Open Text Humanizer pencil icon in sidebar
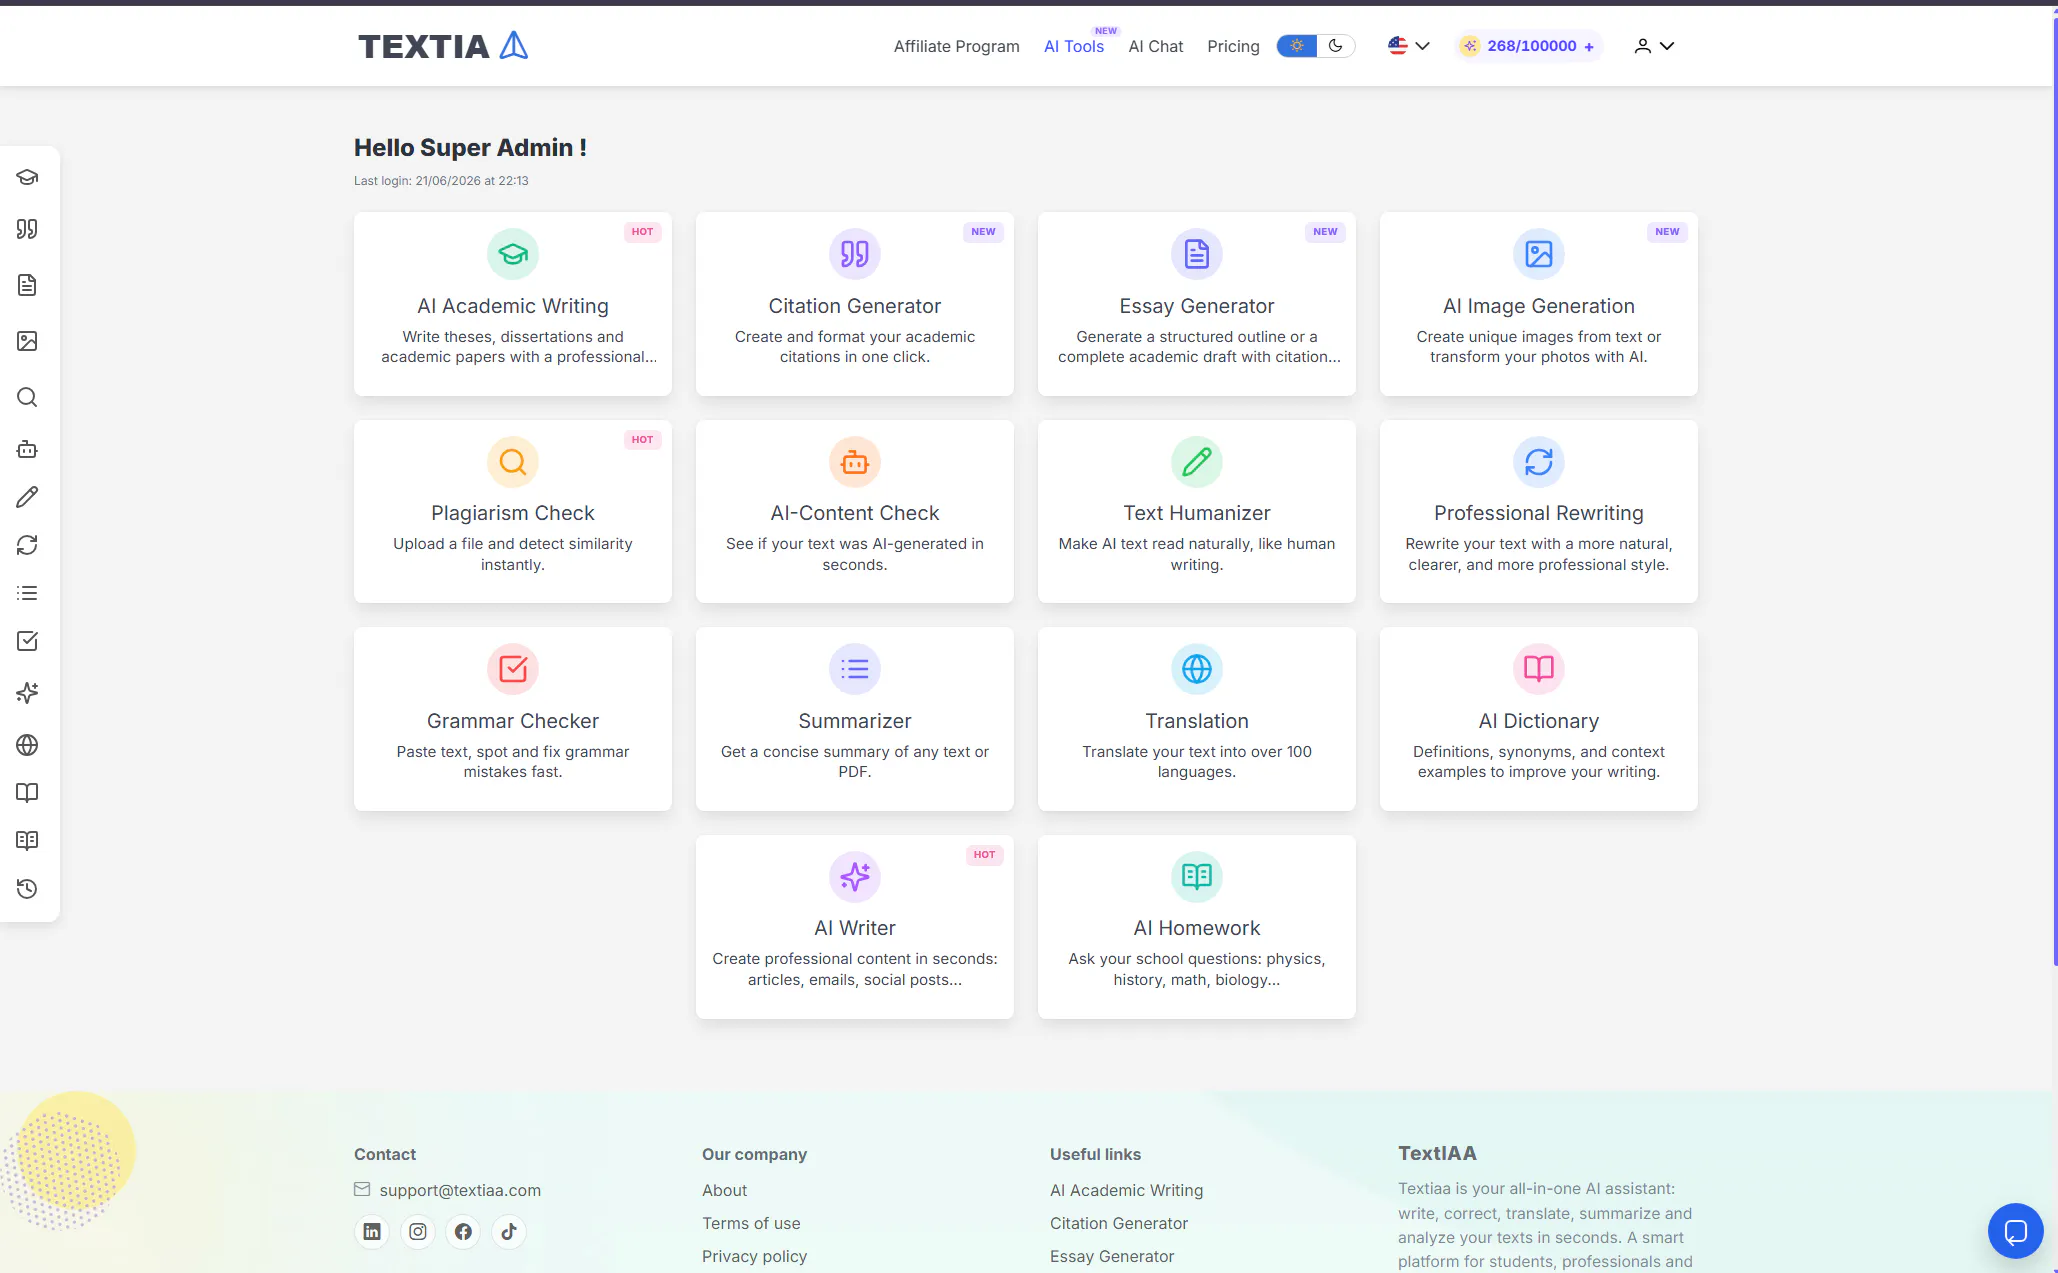This screenshot has width=2058, height=1273. coord(27,497)
